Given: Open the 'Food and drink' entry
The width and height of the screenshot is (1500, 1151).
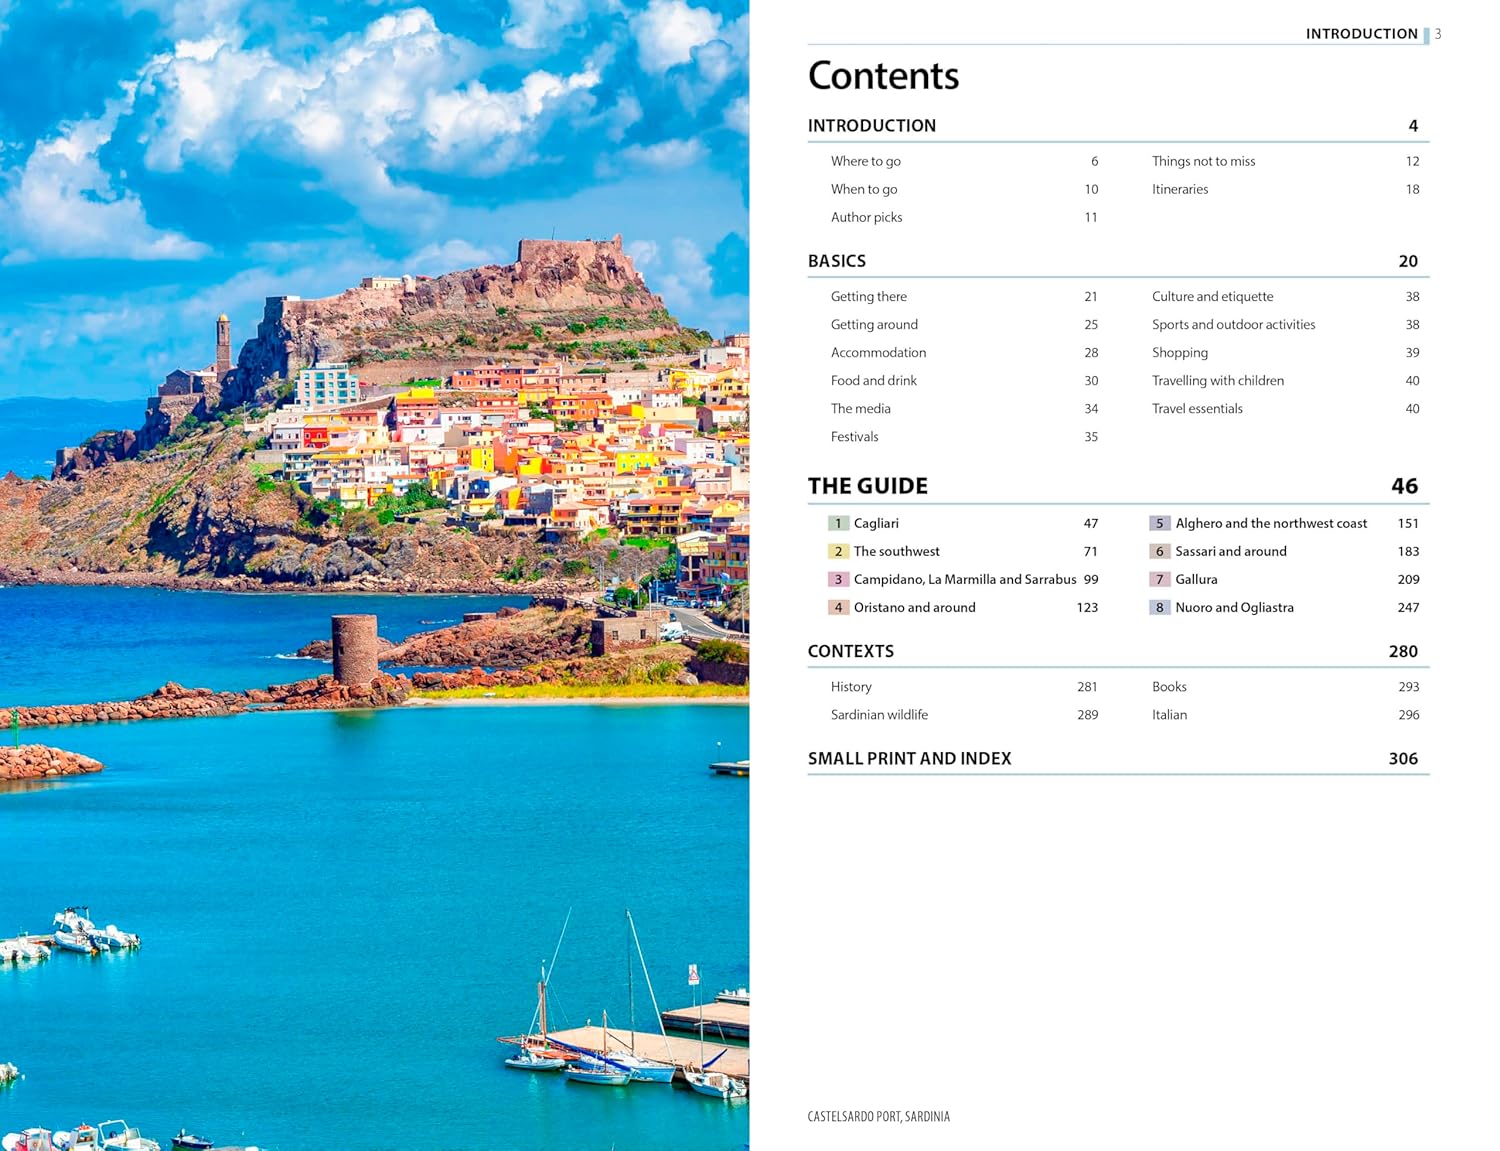Looking at the screenshot, I should tap(873, 381).
